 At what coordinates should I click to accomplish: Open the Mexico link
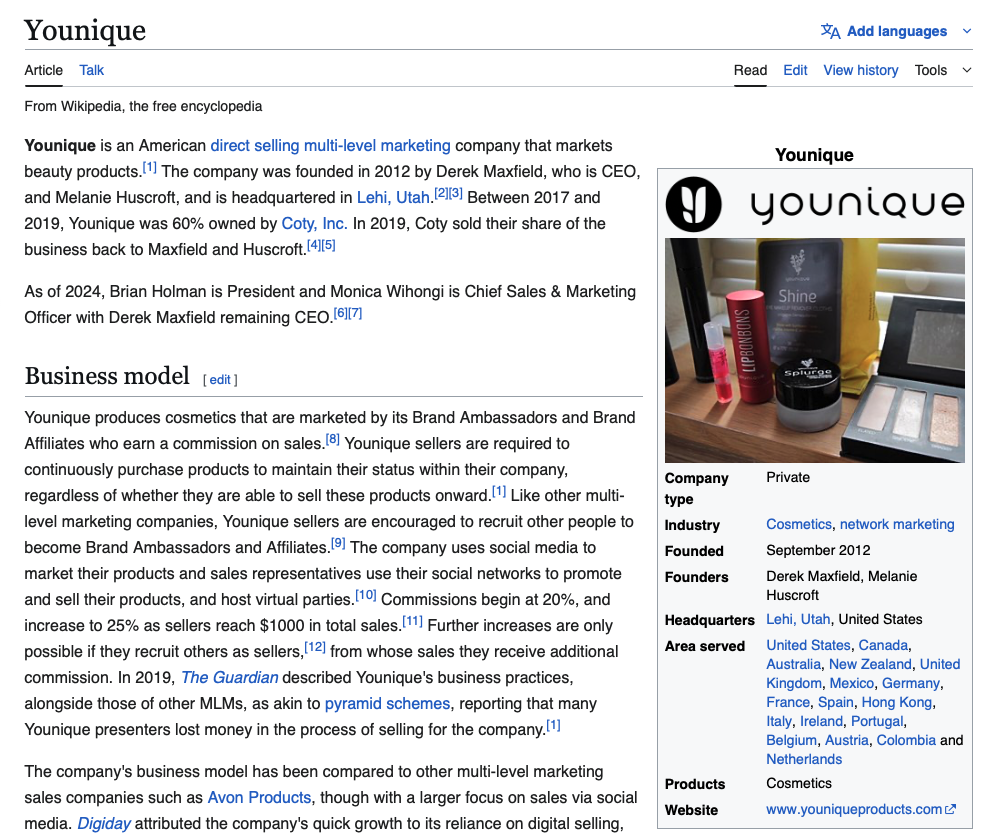852,683
